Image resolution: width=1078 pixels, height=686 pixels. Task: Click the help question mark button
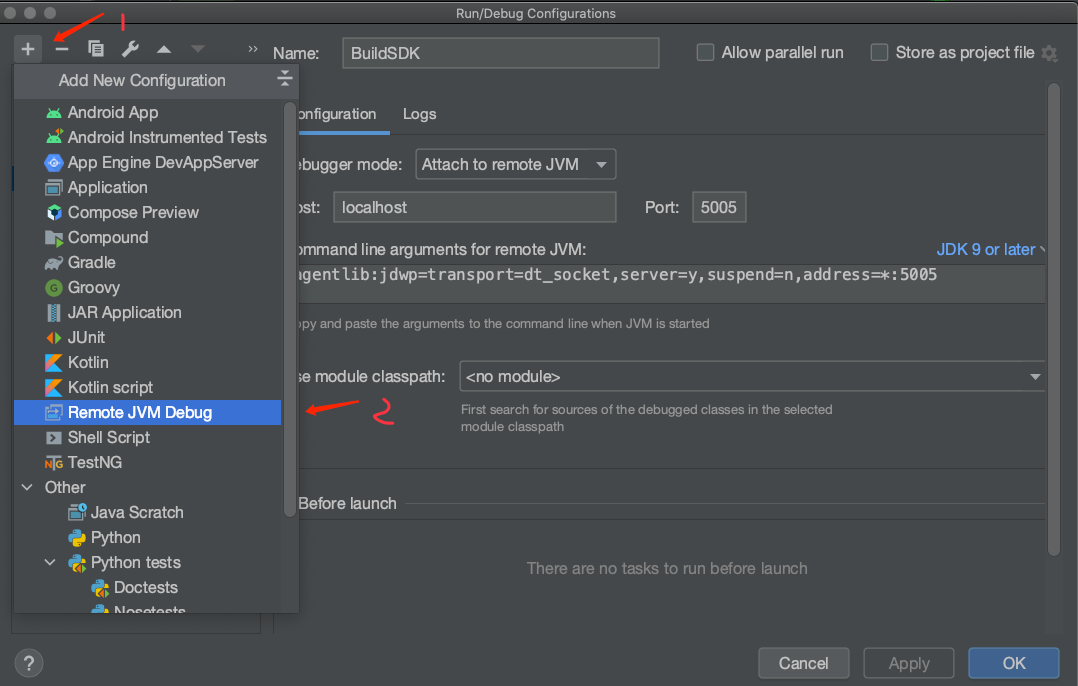coord(28,663)
